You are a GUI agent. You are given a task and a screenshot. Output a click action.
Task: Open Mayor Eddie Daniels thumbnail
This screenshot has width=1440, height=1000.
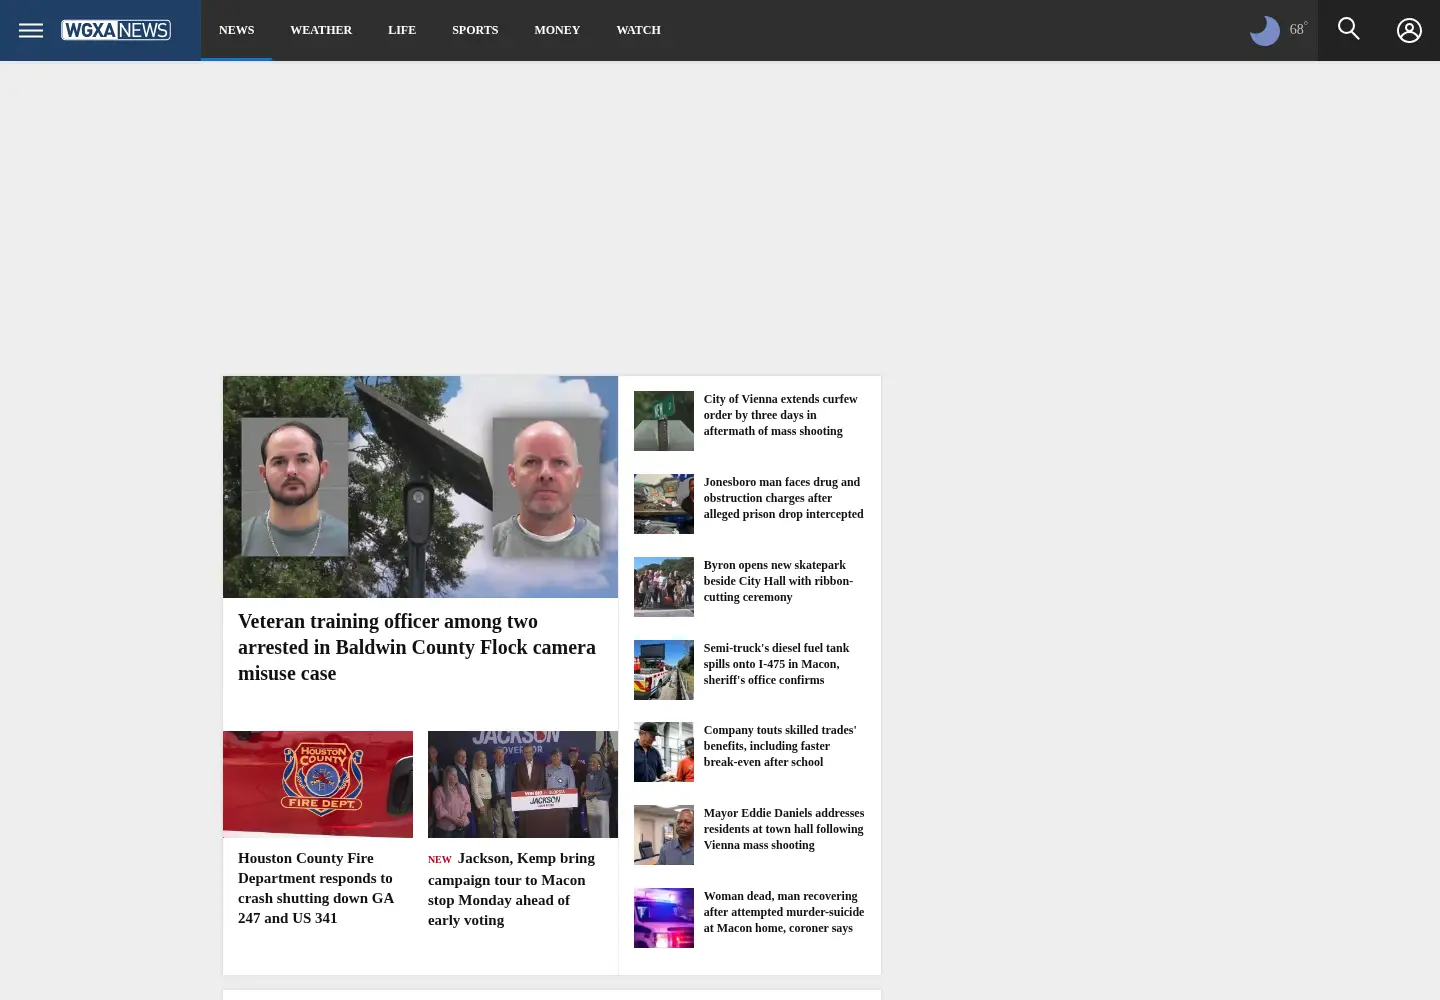point(664,835)
